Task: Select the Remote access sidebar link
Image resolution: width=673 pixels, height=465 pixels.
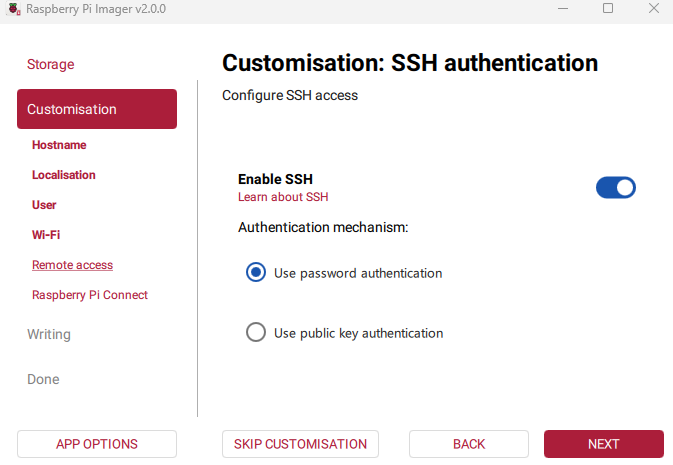Action: click(72, 265)
